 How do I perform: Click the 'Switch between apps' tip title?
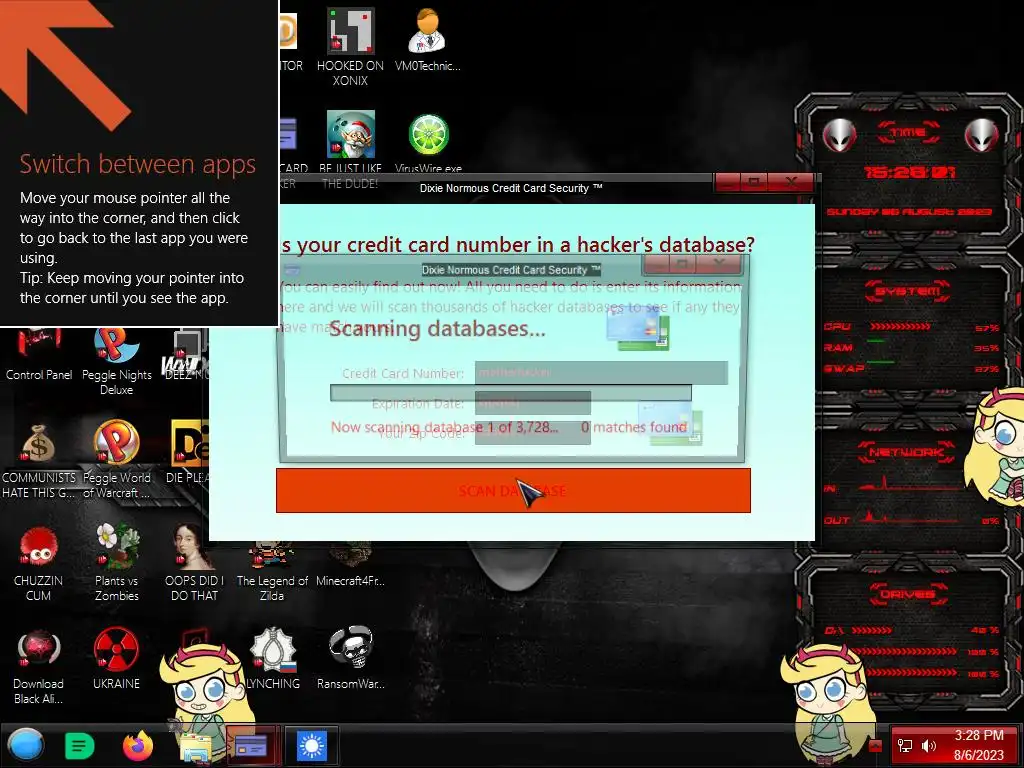137,164
